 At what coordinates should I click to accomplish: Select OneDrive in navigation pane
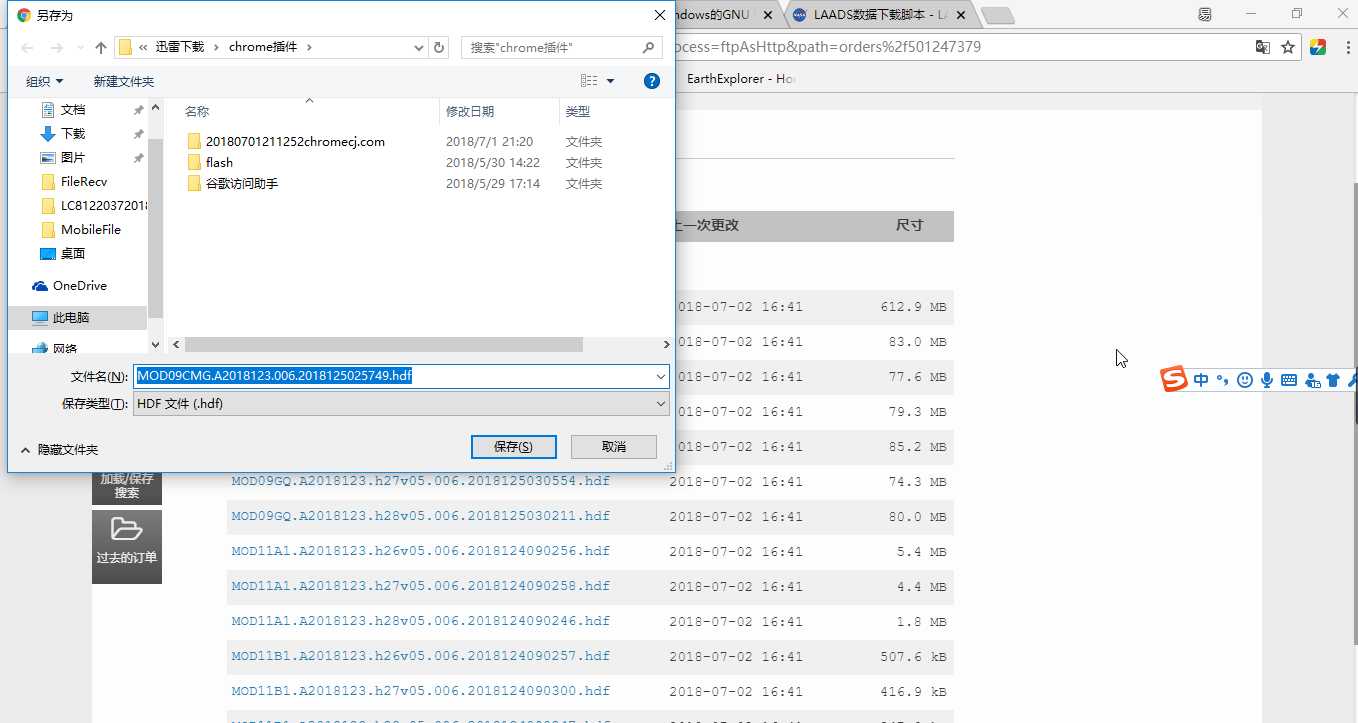[x=79, y=285]
